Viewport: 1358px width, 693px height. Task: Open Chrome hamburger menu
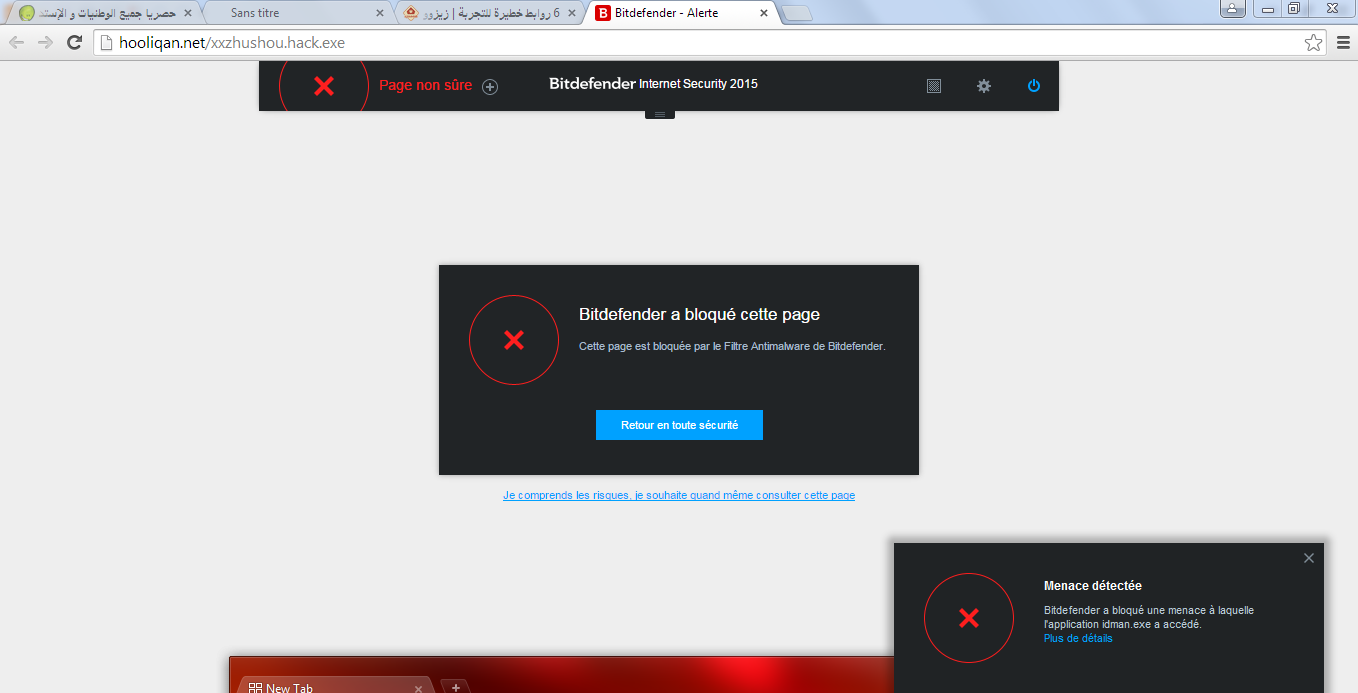click(1343, 42)
